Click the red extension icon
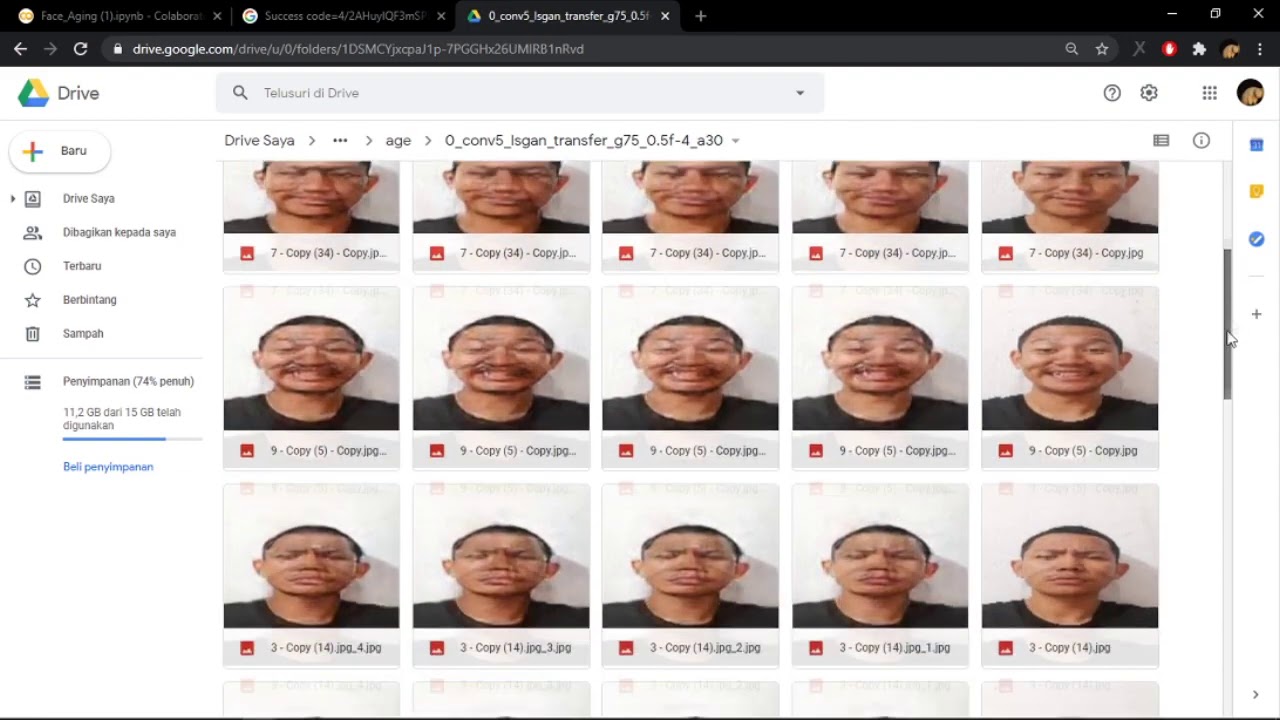The height and width of the screenshot is (720, 1280). click(1169, 48)
